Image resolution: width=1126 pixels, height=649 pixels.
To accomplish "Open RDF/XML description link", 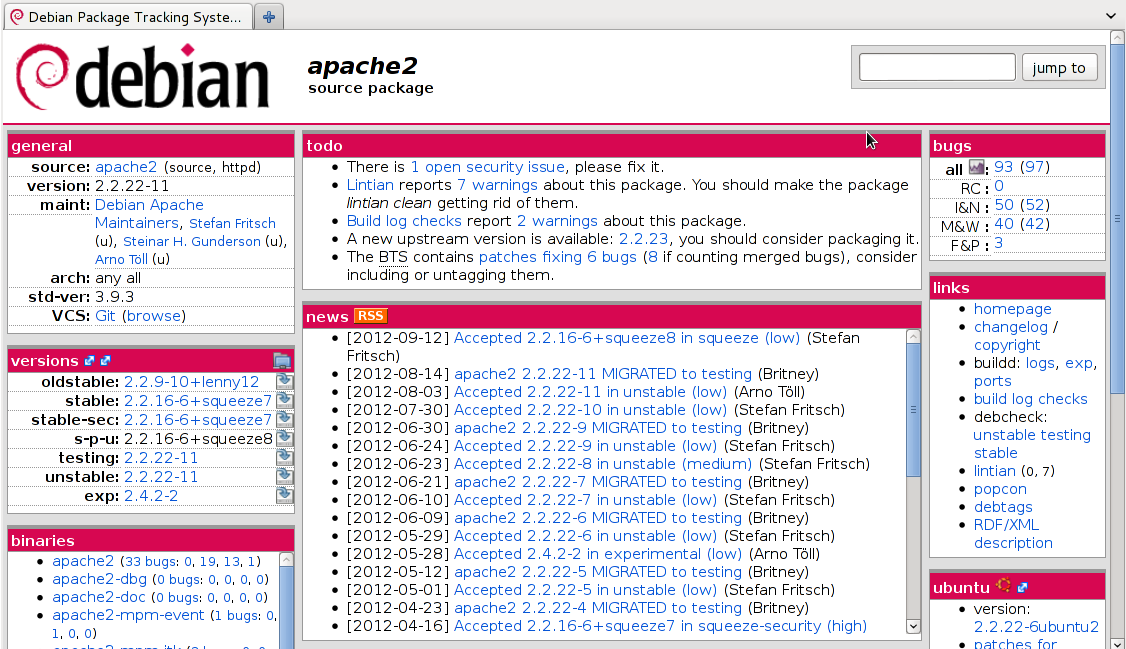I will pyautogui.click(x=1013, y=534).
